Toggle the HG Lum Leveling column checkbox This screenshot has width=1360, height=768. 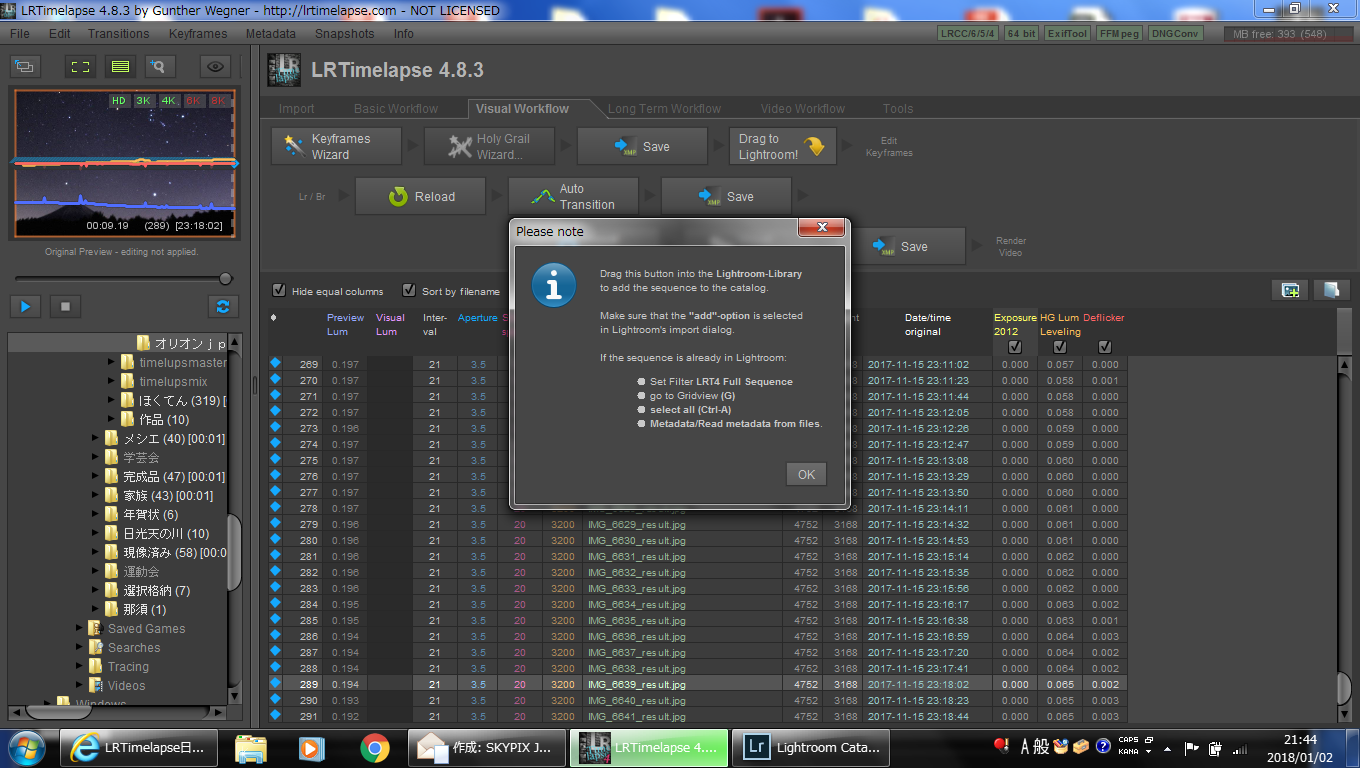point(1060,347)
